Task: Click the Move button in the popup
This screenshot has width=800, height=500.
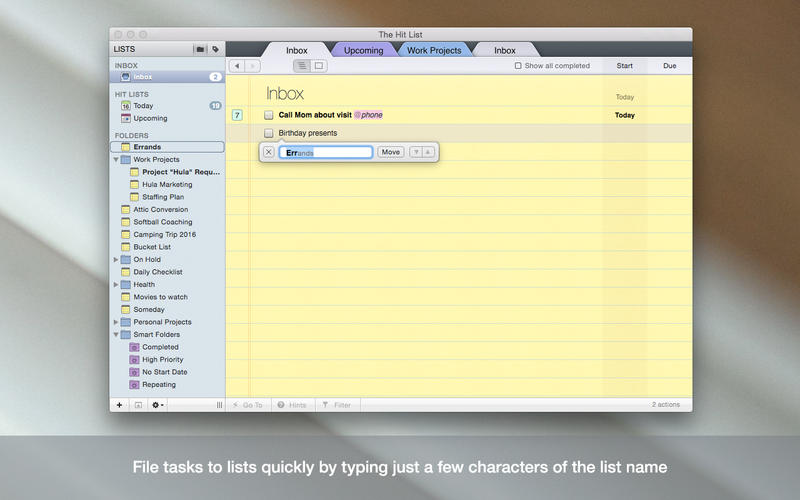Action: [391, 152]
